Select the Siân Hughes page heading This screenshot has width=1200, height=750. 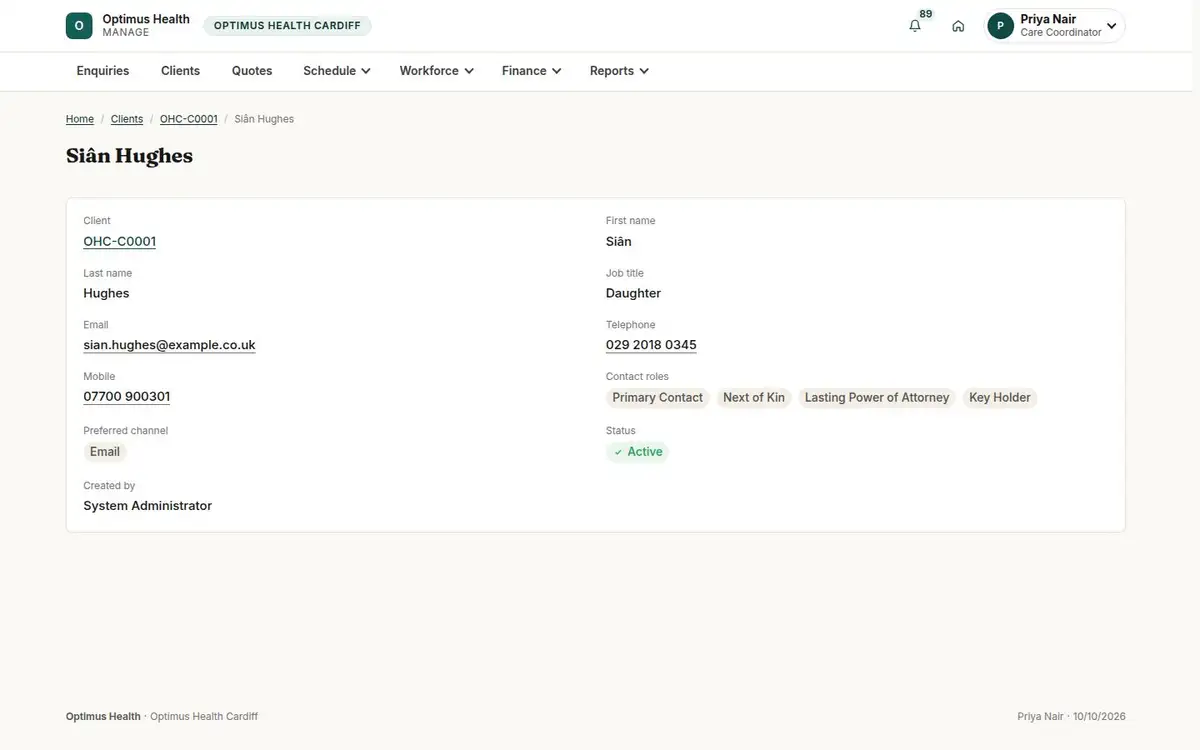(x=130, y=156)
